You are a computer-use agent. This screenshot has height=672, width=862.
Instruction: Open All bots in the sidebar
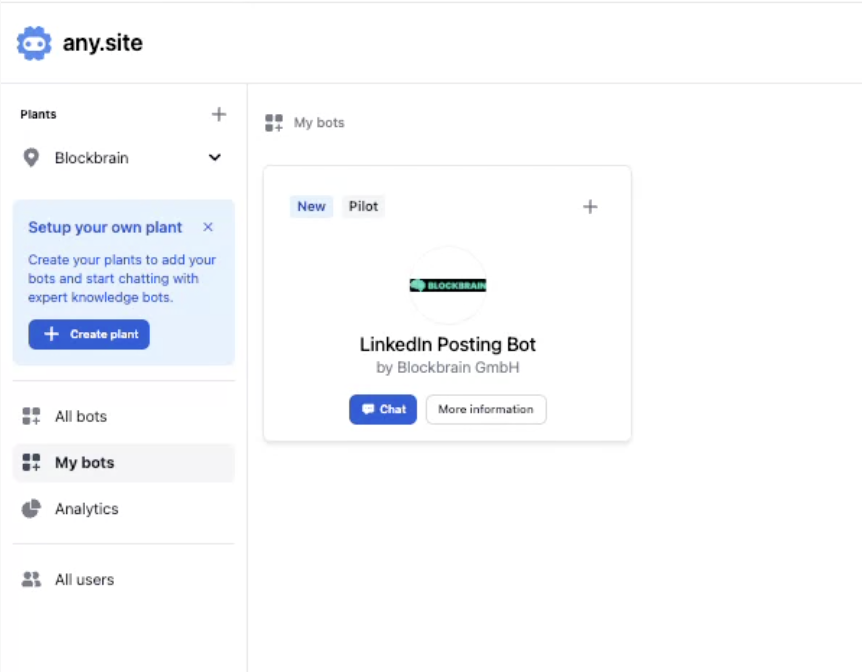80,416
